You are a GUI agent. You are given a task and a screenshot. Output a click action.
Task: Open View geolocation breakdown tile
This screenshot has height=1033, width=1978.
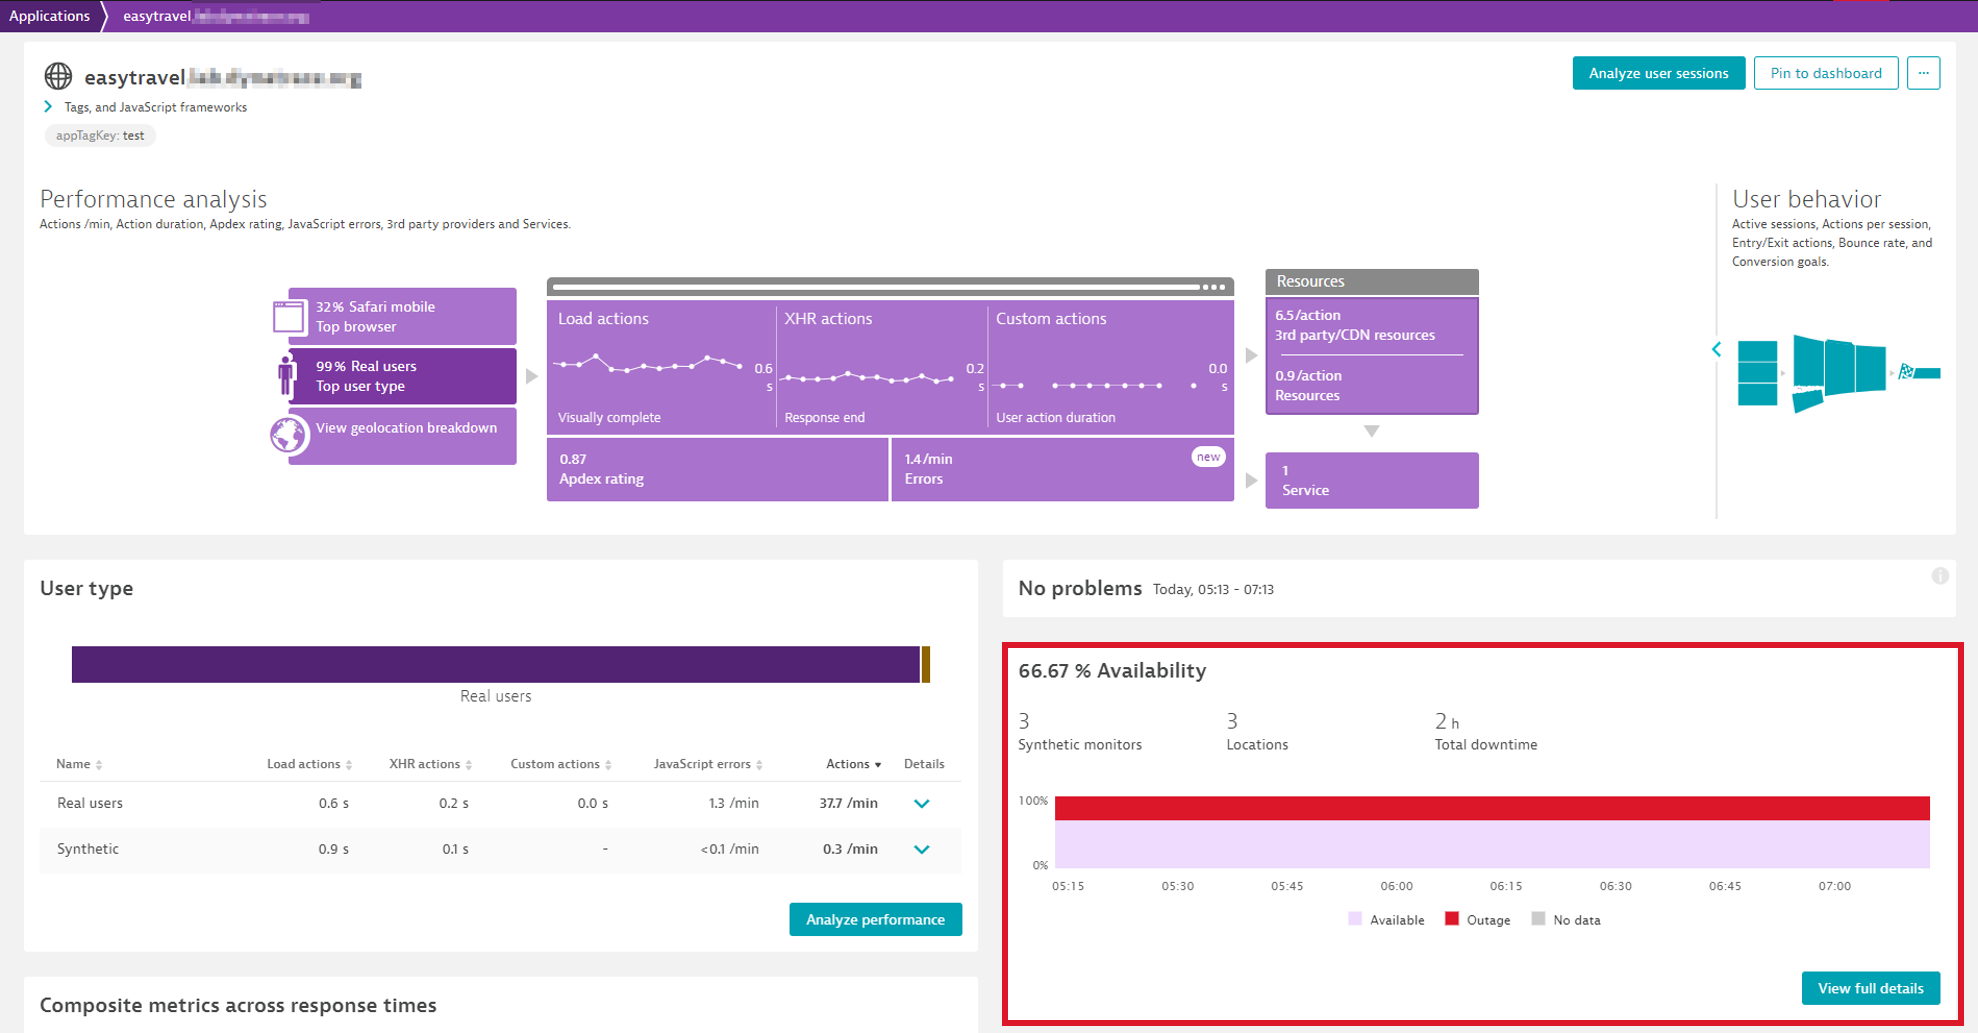[402, 435]
